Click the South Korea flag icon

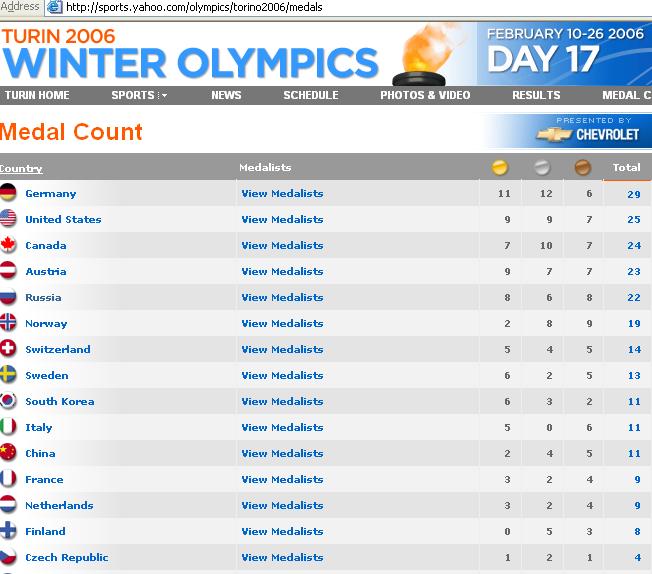click(x=8, y=401)
